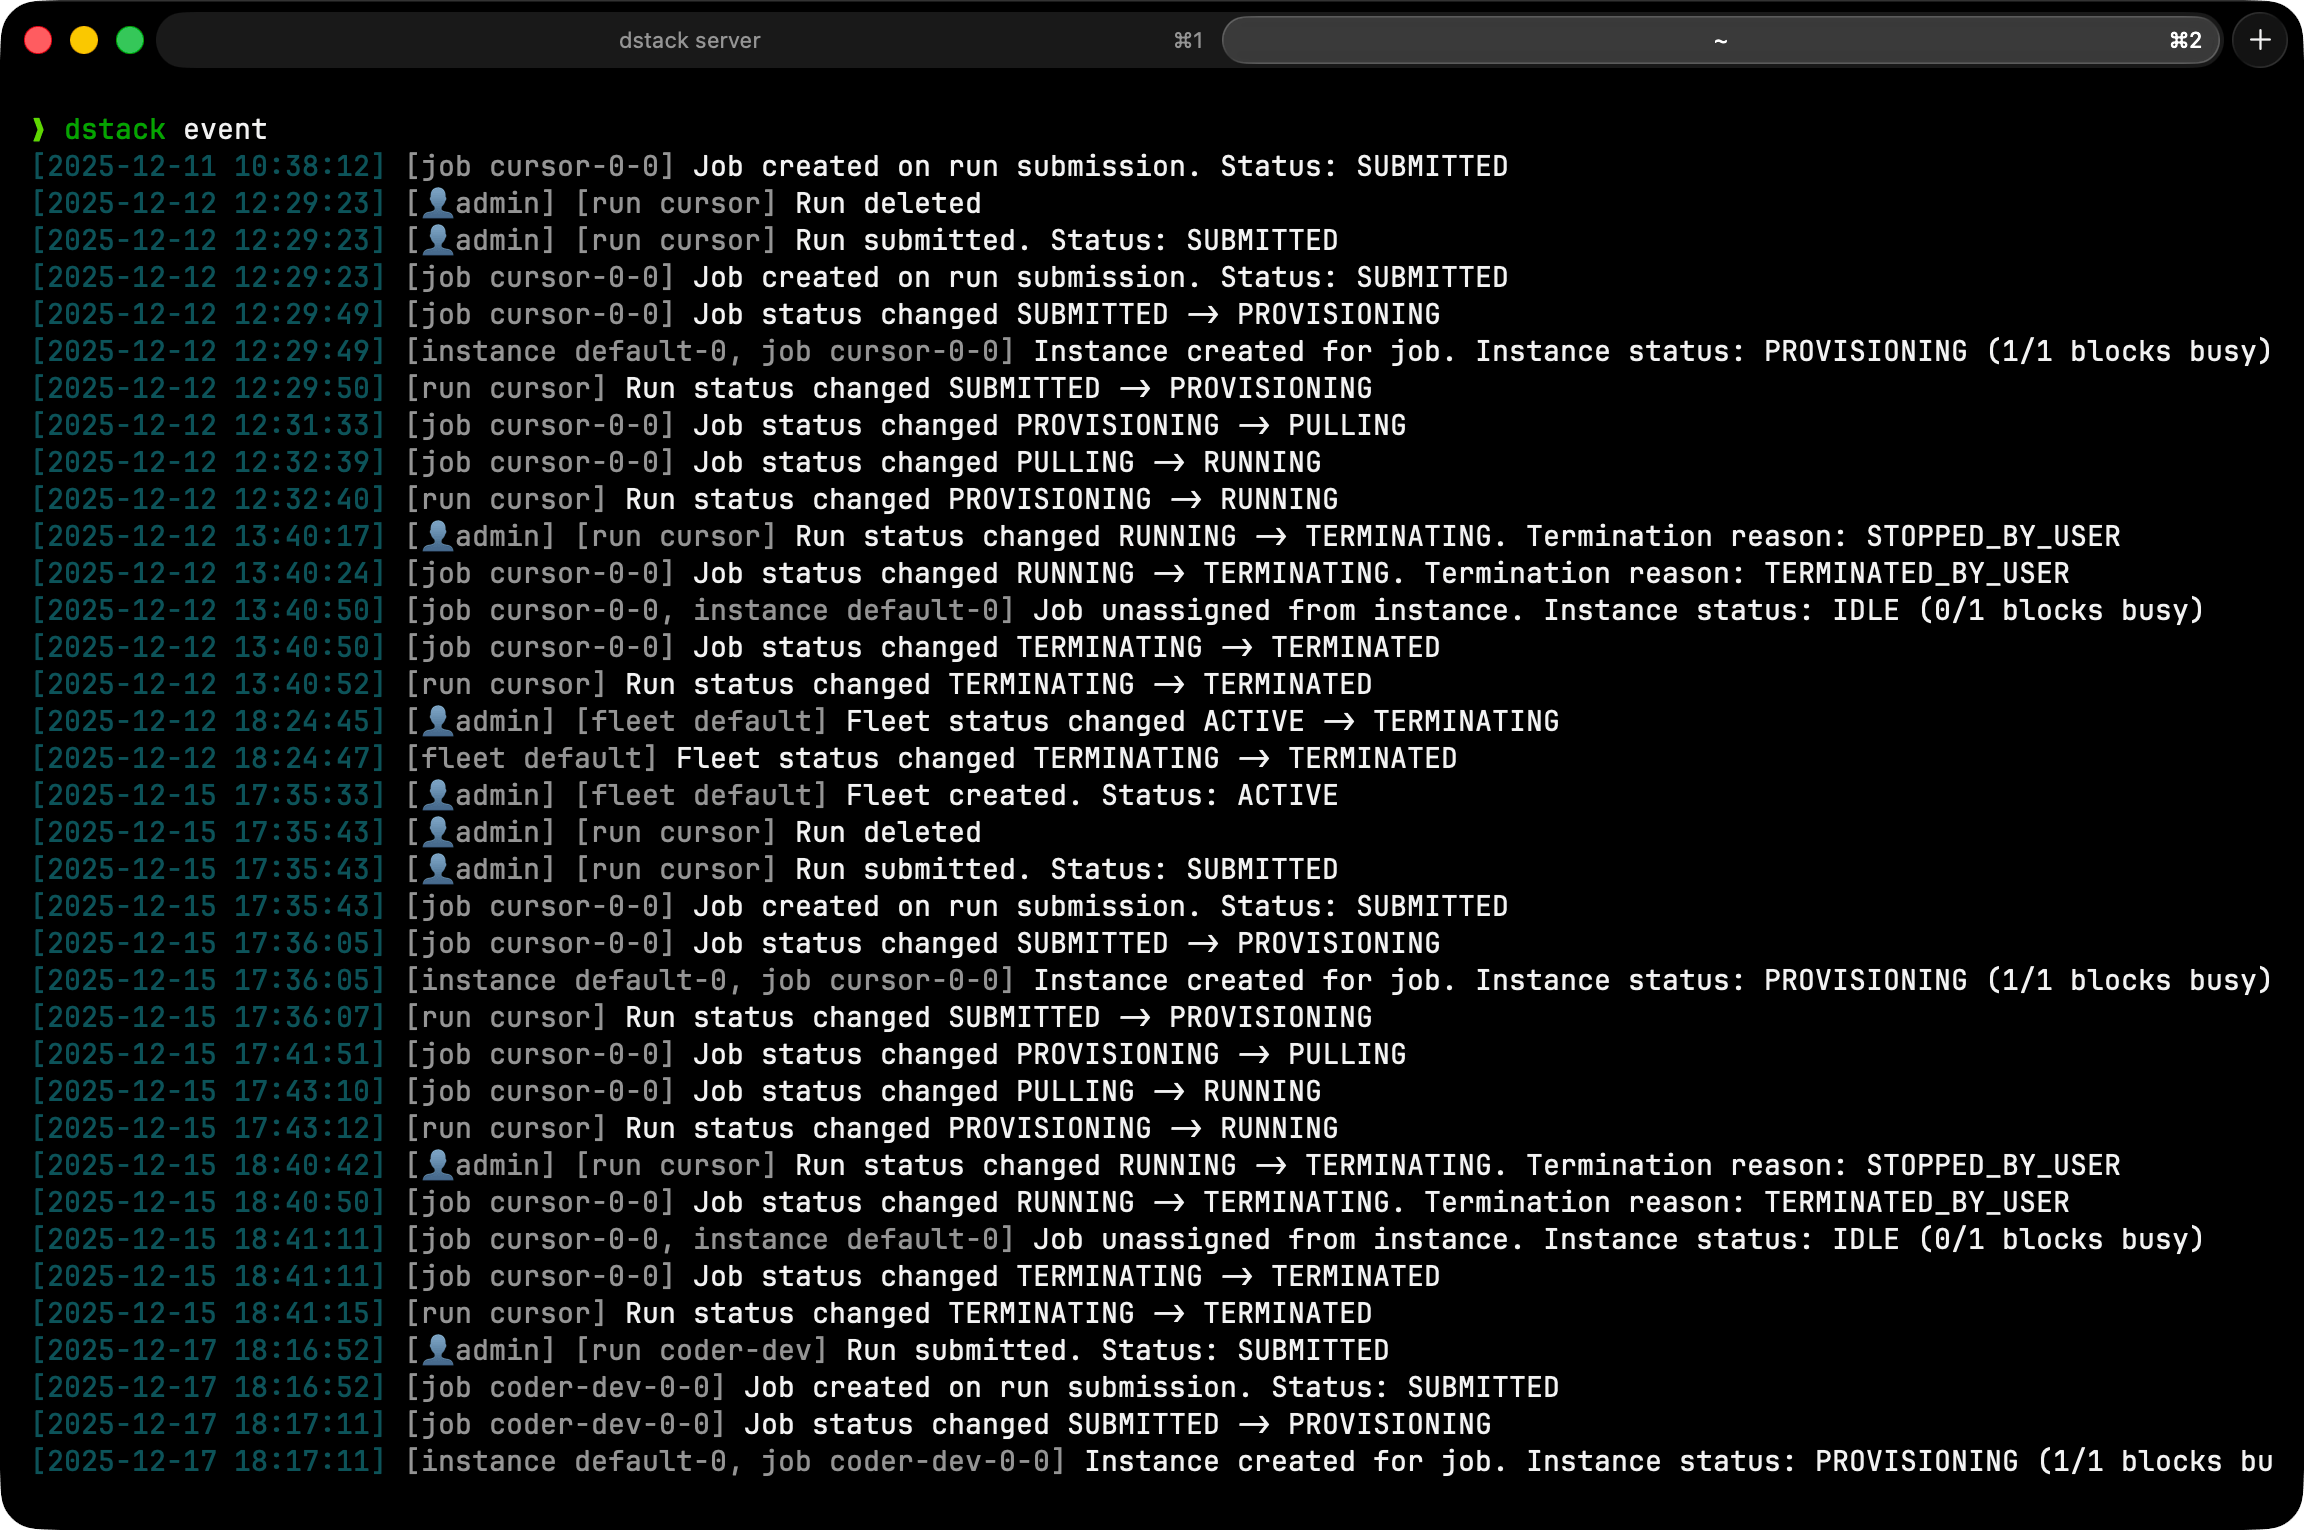
Task: Click the ⌘1 shortcut label on first tab
Action: [x=1187, y=40]
